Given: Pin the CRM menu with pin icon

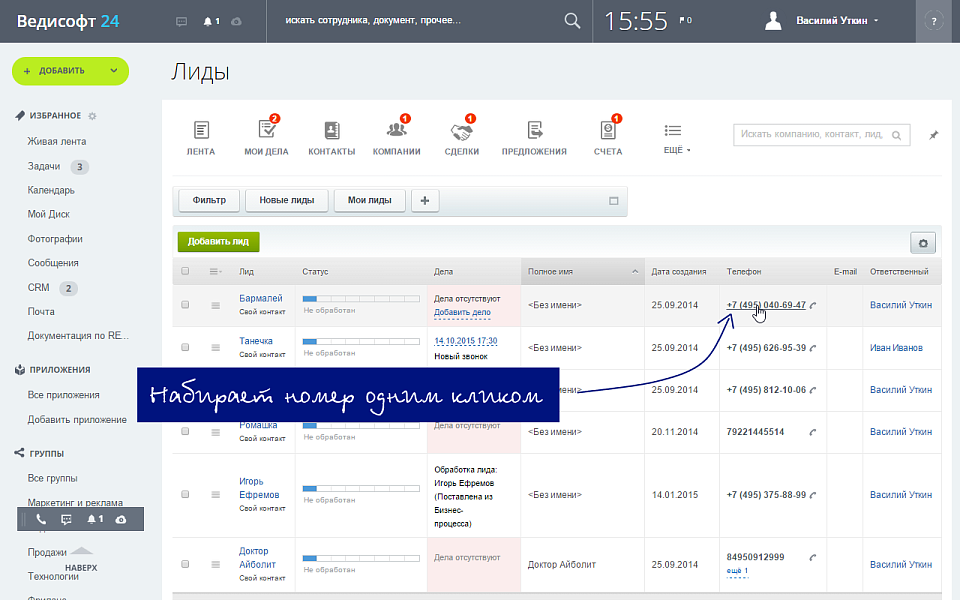Looking at the screenshot, I should point(934,135).
